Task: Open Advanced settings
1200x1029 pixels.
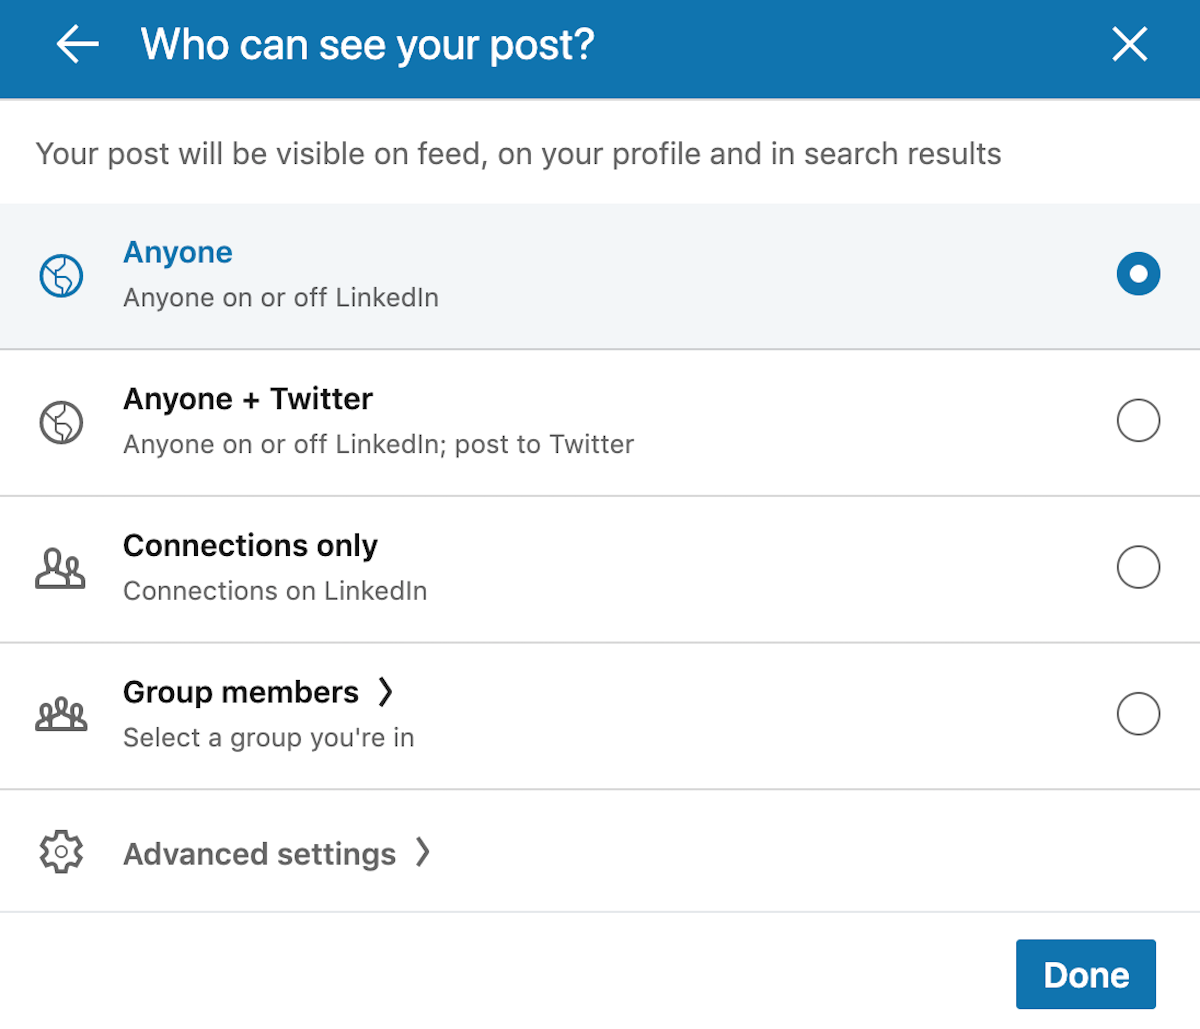Action: pos(259,852)
